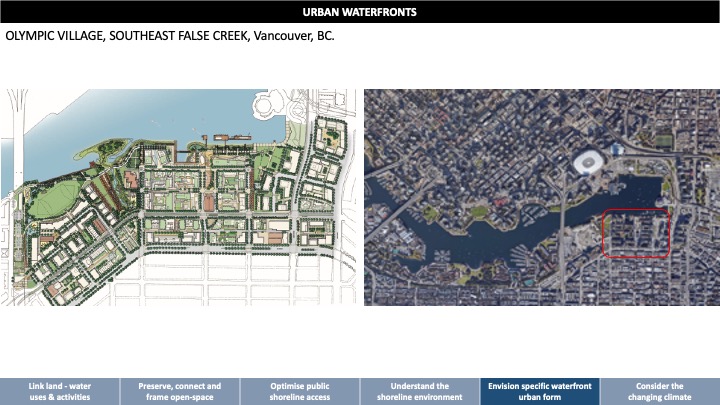
Task: Open 'Preserve, connect and frame open-space' tab
Action: click(x=180, y=391)
